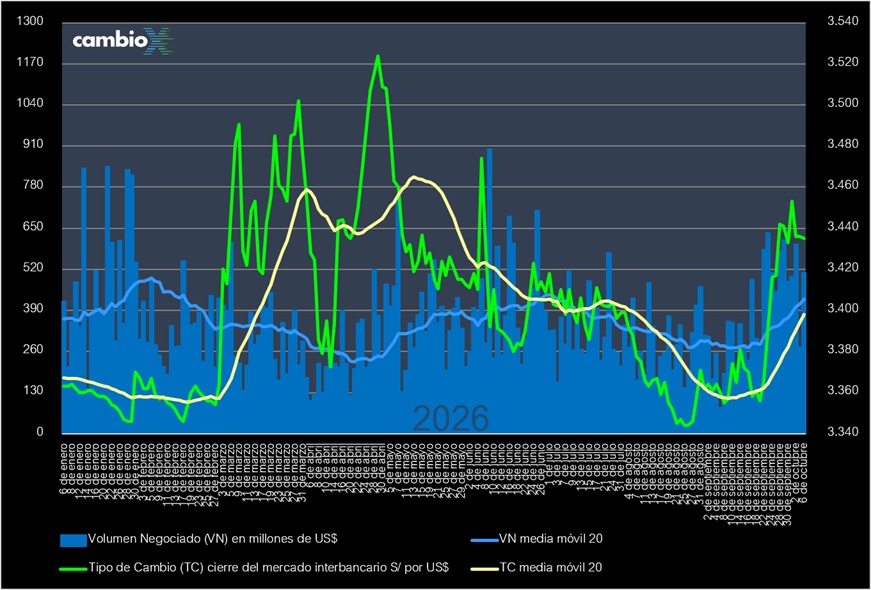Select the right axis value 3.360
The height and width of the screenshot is (590, 871).
pos(843,391)
